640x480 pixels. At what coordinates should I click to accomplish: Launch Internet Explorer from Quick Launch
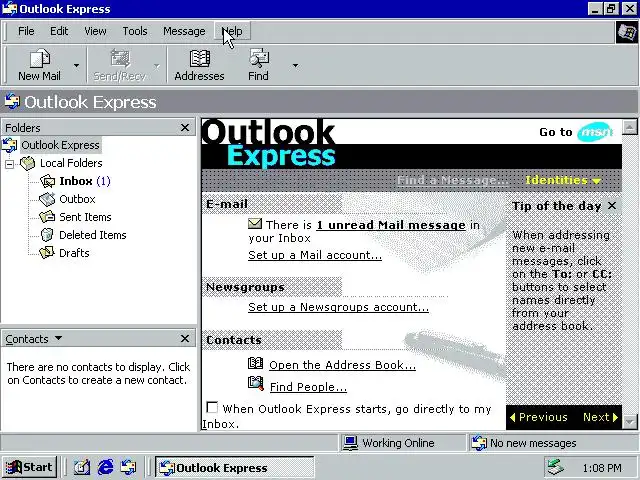coord(105,467)
